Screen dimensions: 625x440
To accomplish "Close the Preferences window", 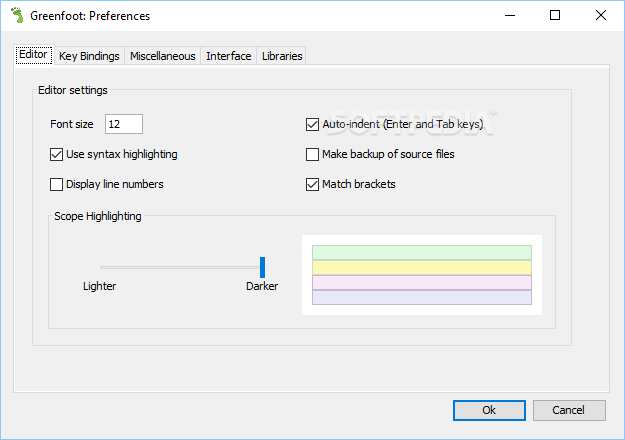I will coord(601,16).
